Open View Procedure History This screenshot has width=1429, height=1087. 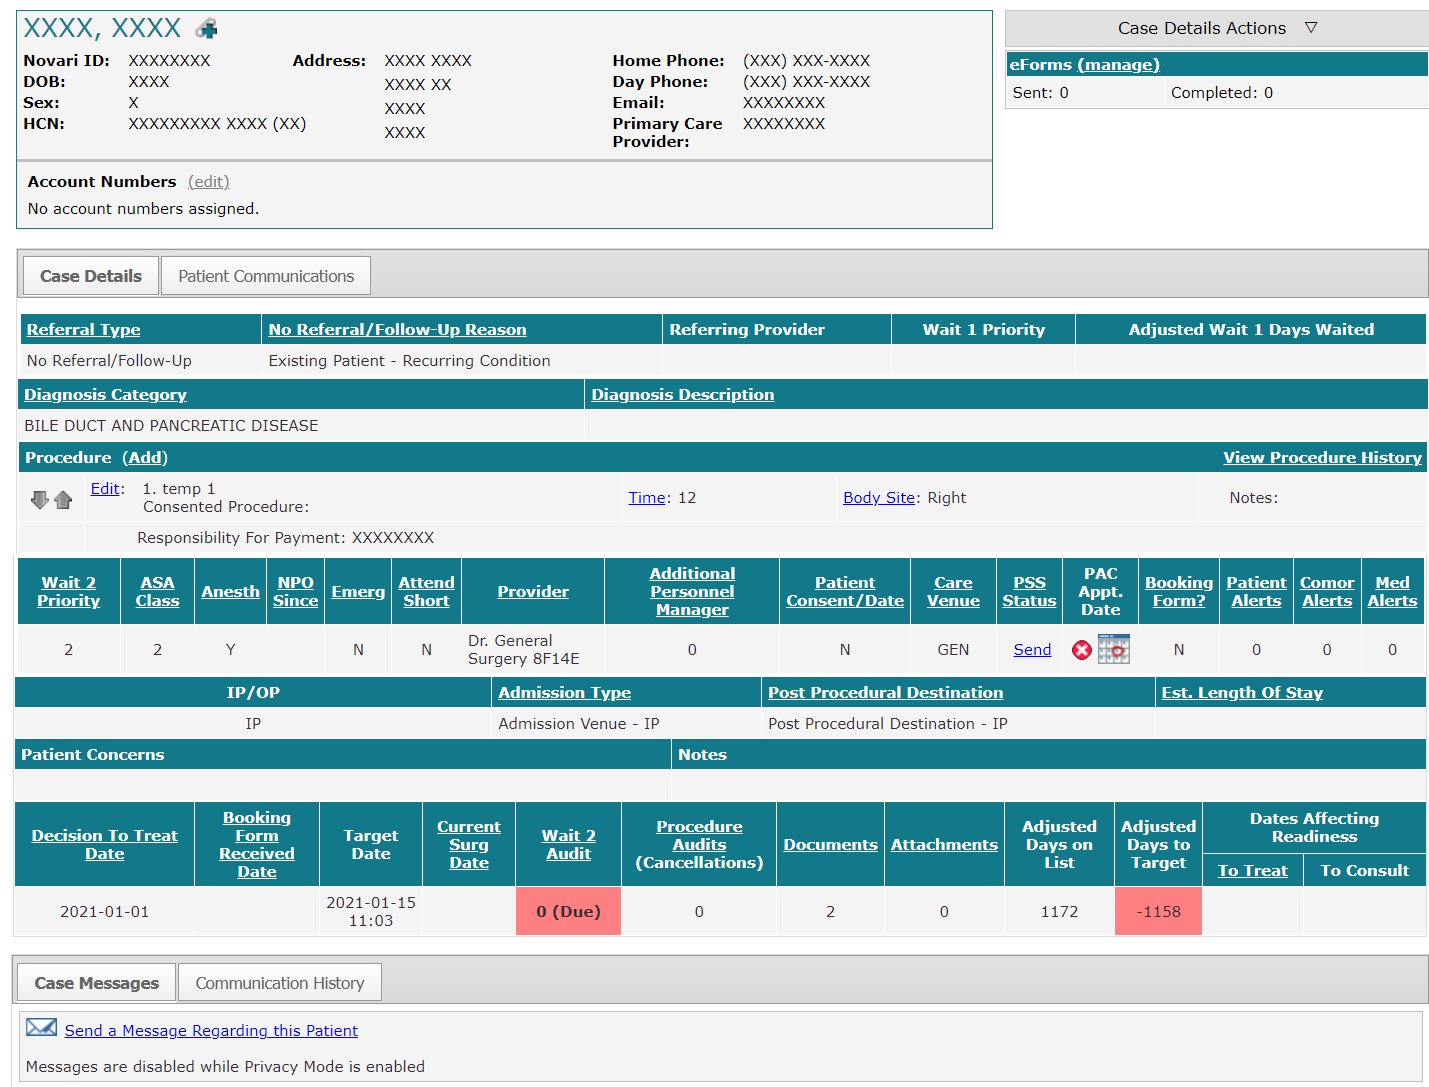1322,457
